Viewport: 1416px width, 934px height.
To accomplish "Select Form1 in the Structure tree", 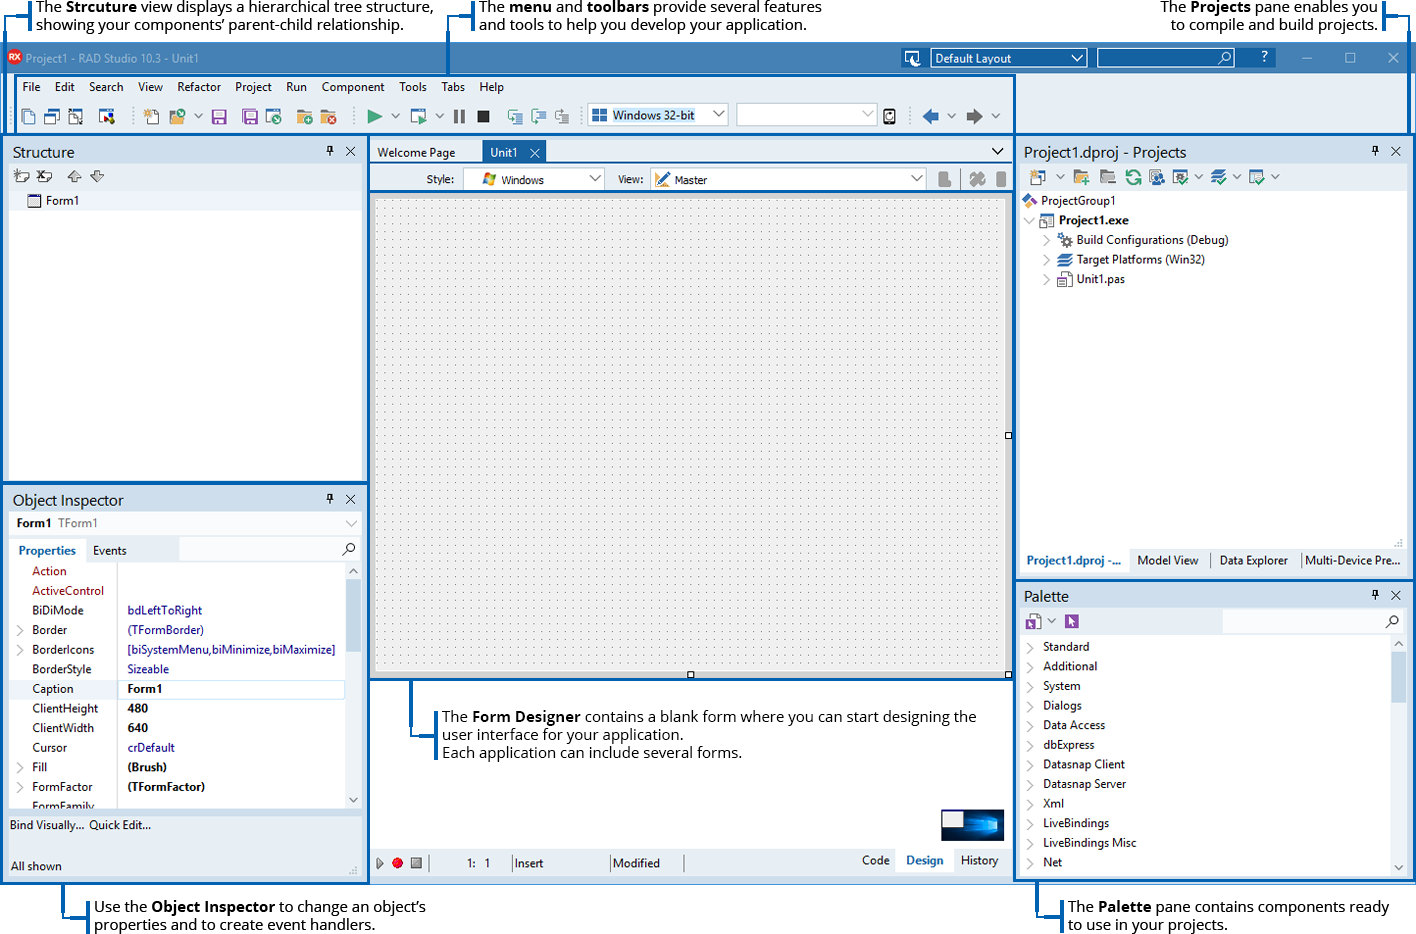I will tap(62, 201).
